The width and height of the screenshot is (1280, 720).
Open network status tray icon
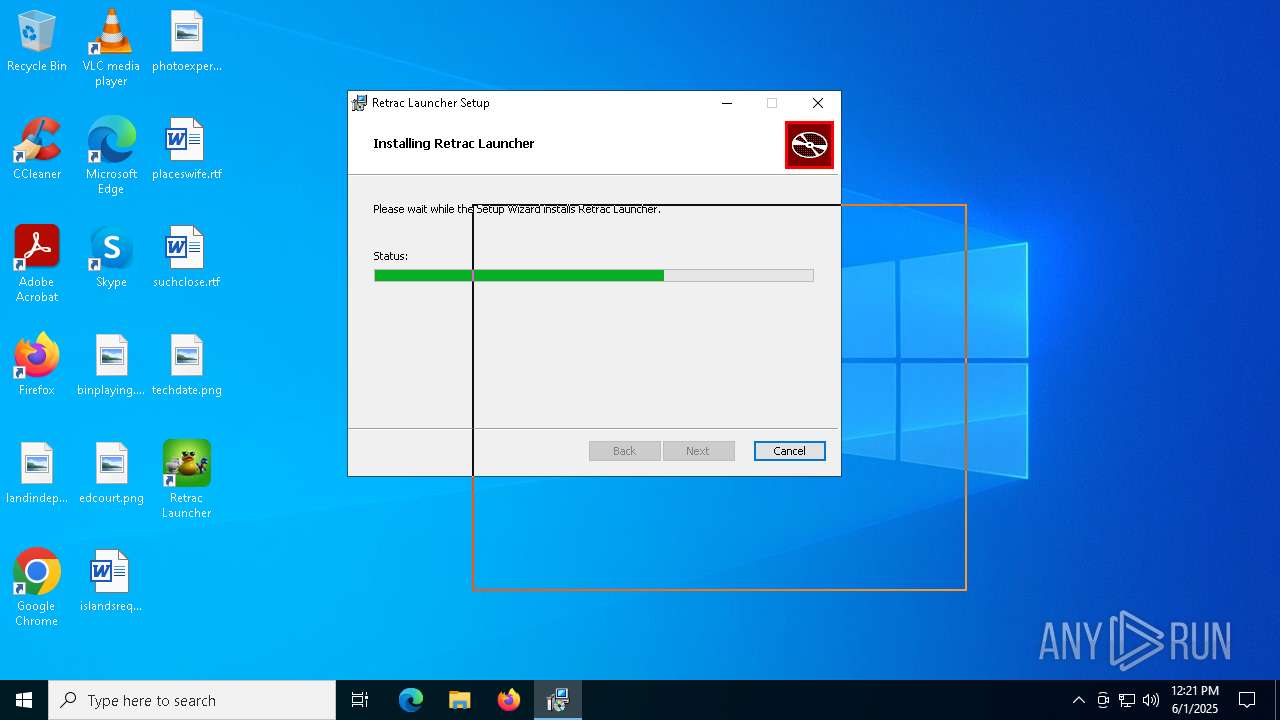[1127, 700]
